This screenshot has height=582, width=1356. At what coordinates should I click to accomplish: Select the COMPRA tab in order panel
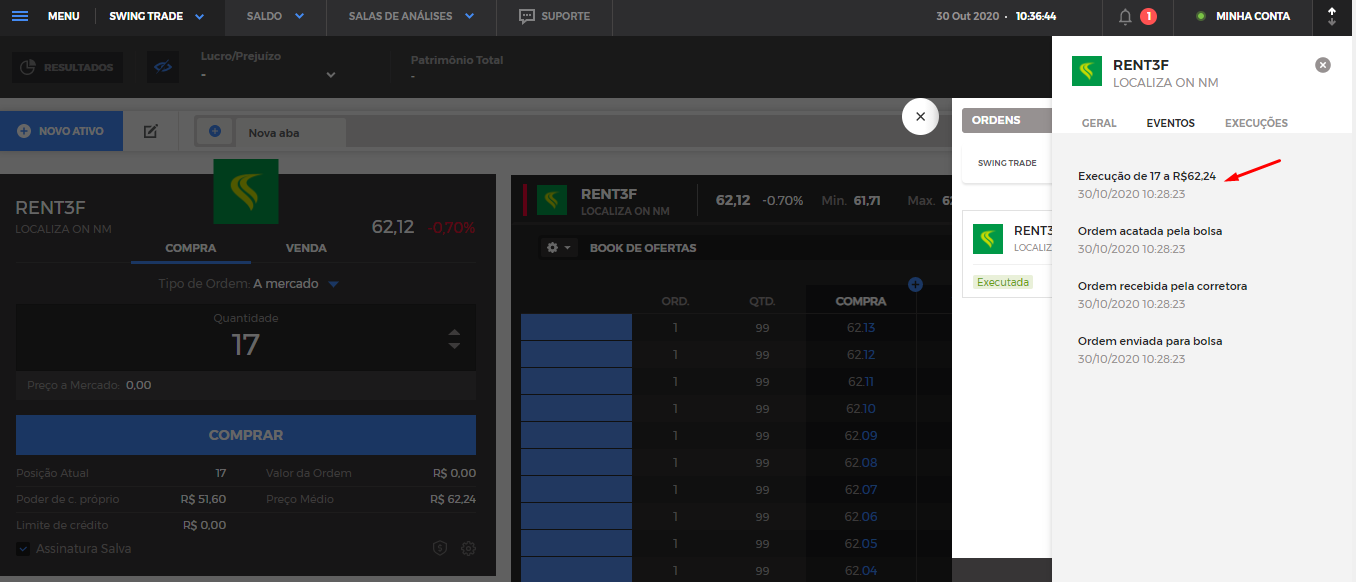(x=191, y=248)
